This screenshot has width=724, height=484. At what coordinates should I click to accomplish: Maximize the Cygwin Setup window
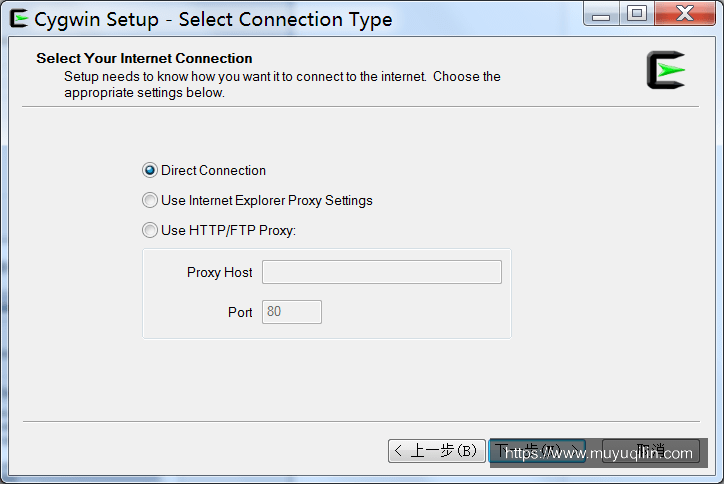[x=637, y=13]
